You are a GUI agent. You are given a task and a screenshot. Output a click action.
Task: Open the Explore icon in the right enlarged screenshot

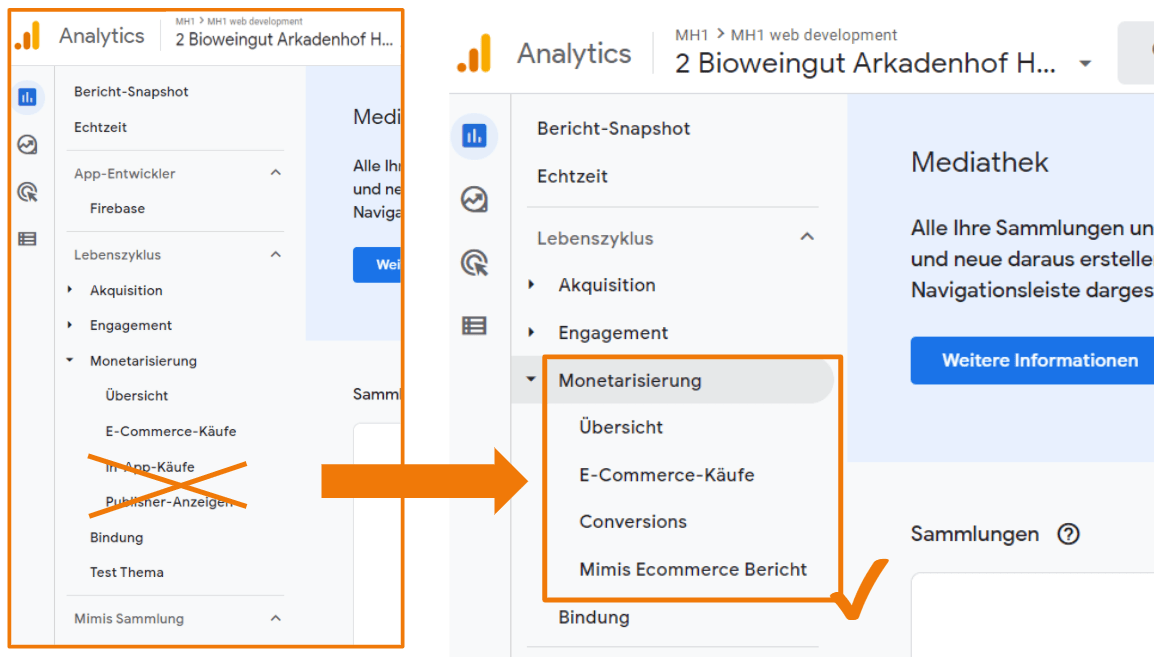(x=474, y=199)
